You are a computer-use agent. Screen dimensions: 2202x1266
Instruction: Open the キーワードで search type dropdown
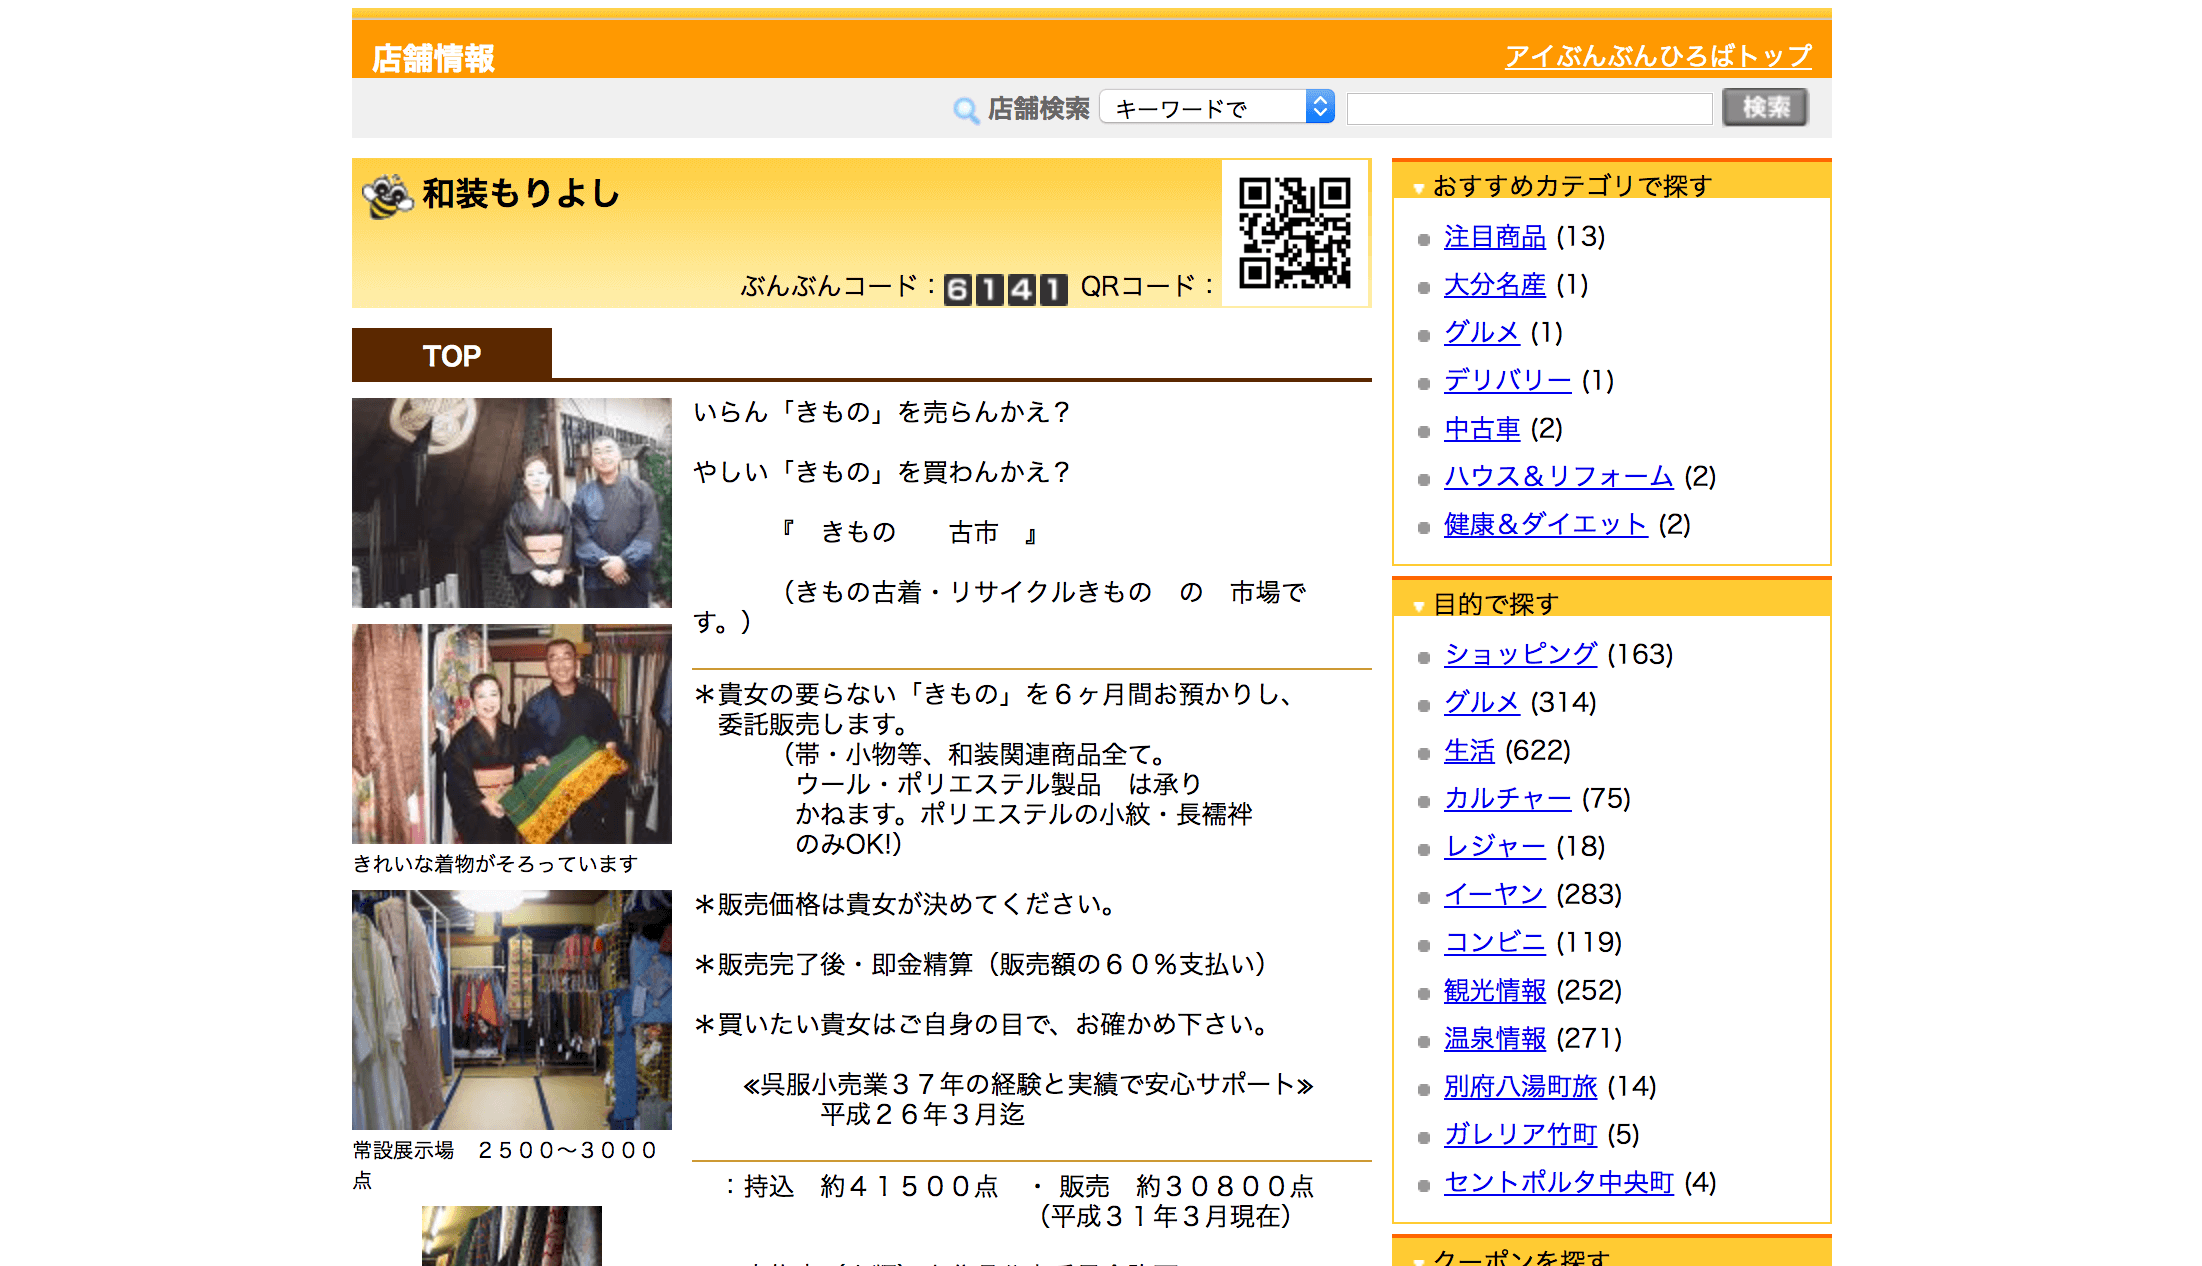pos(1217,107)
